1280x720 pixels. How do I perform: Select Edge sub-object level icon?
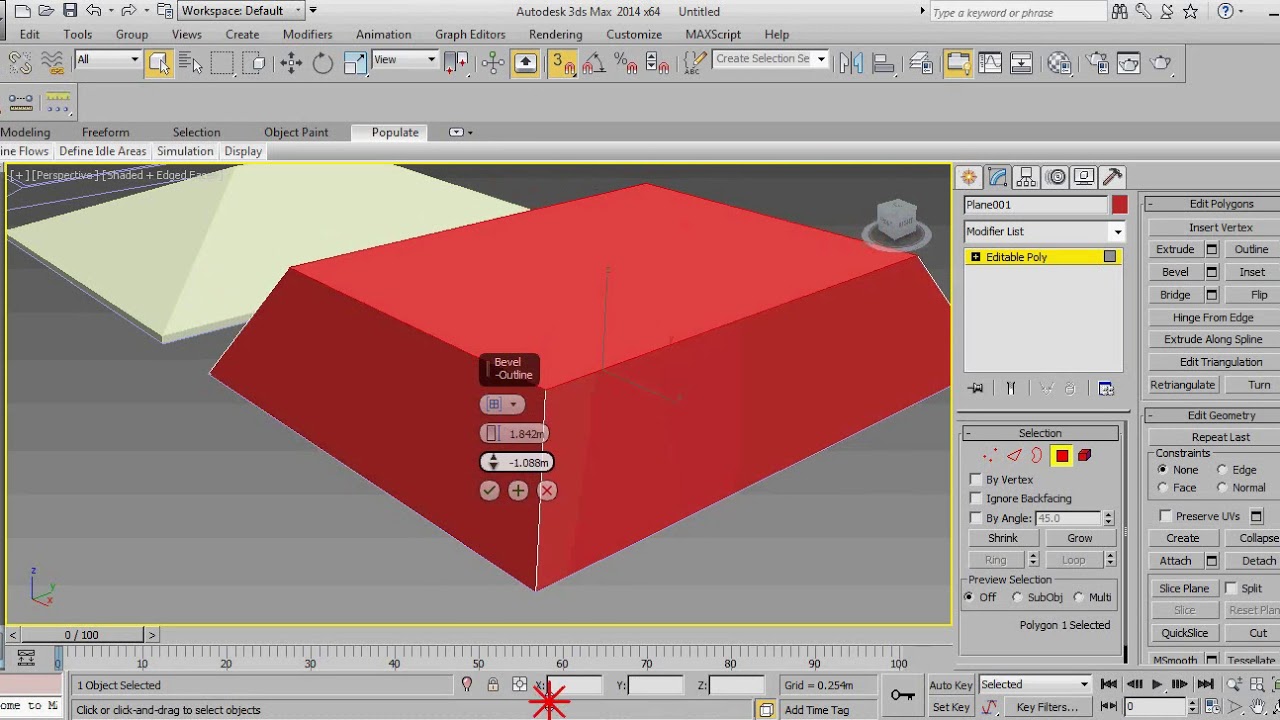1014,456
